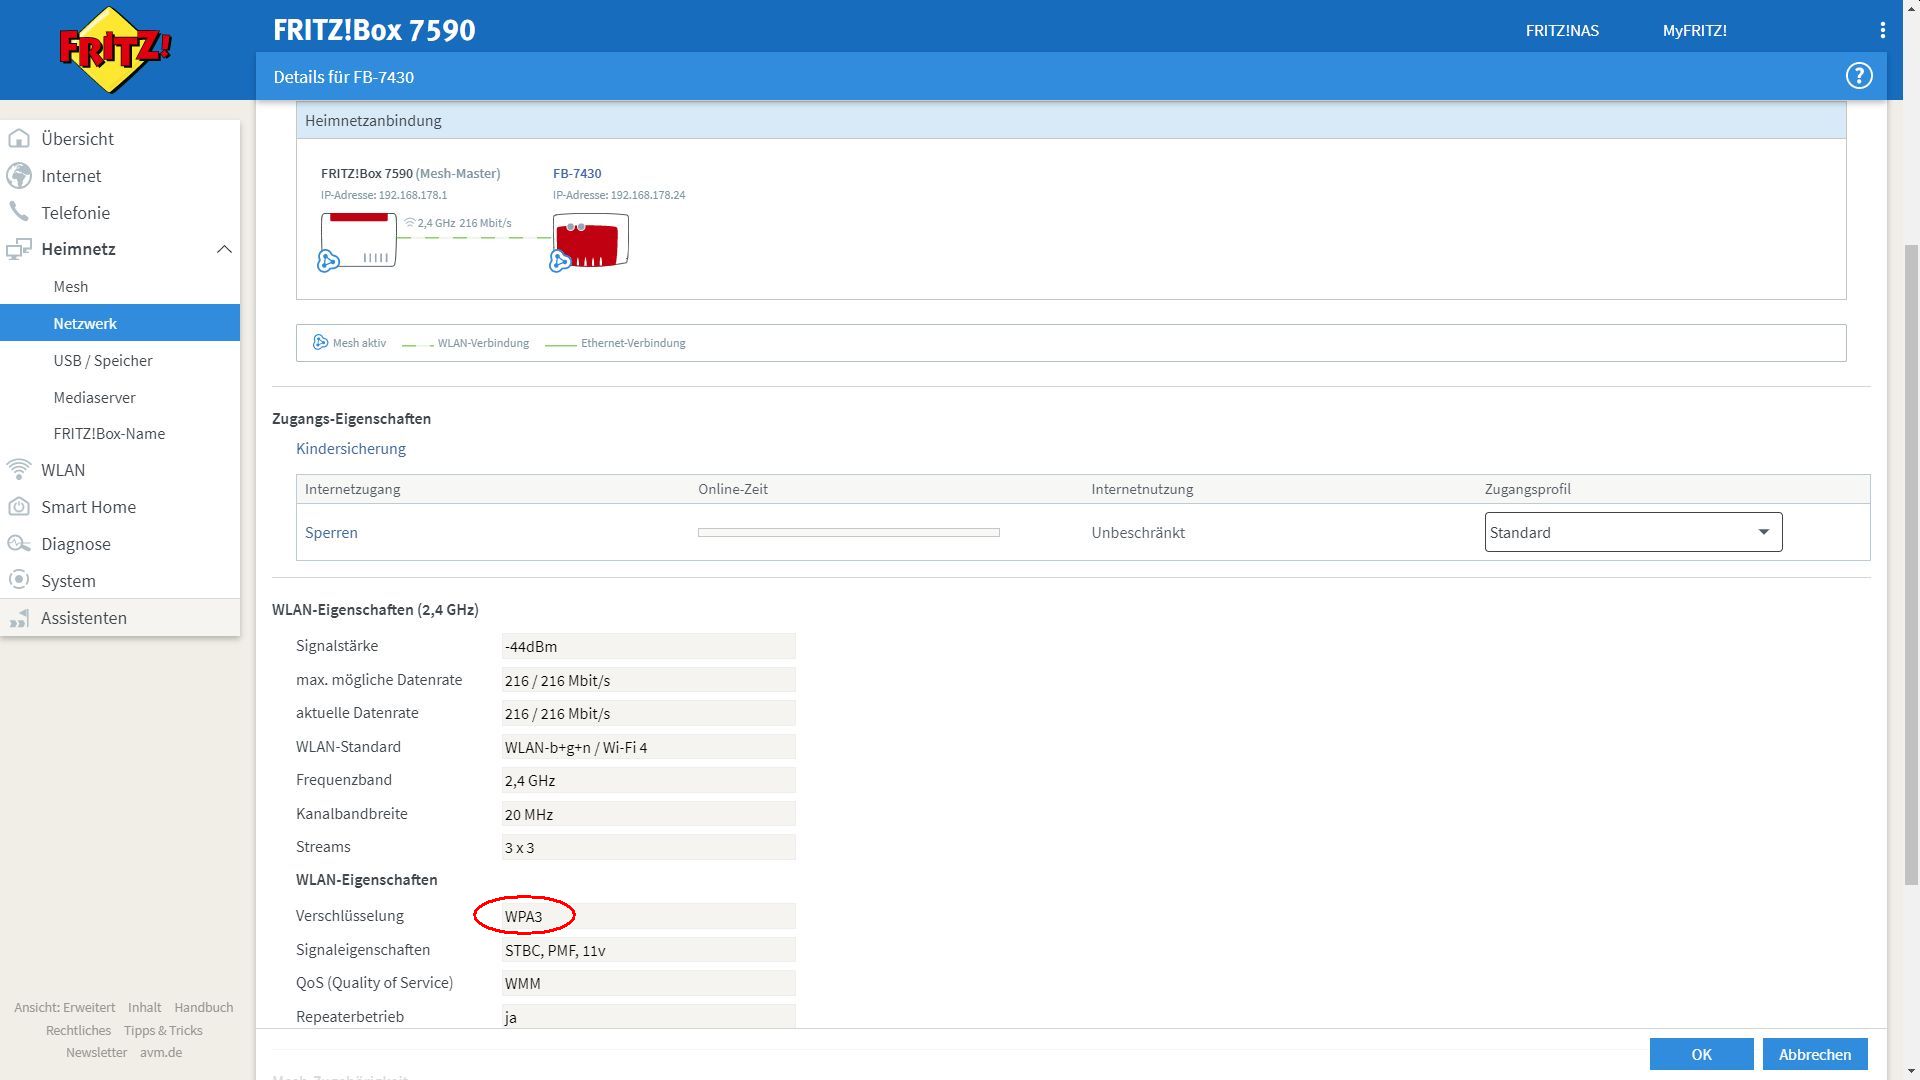Click the Telefonie phone icon
Image resolution: width=1920 pixels, height=1080 pixels.
pyautogui.click(x=19, y=212)
